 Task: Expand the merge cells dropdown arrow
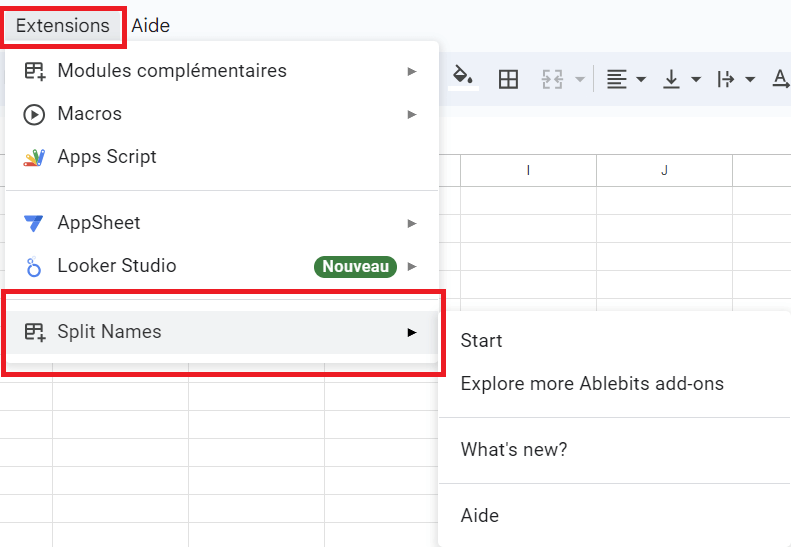pyautogui.click(x=579, y=80)
